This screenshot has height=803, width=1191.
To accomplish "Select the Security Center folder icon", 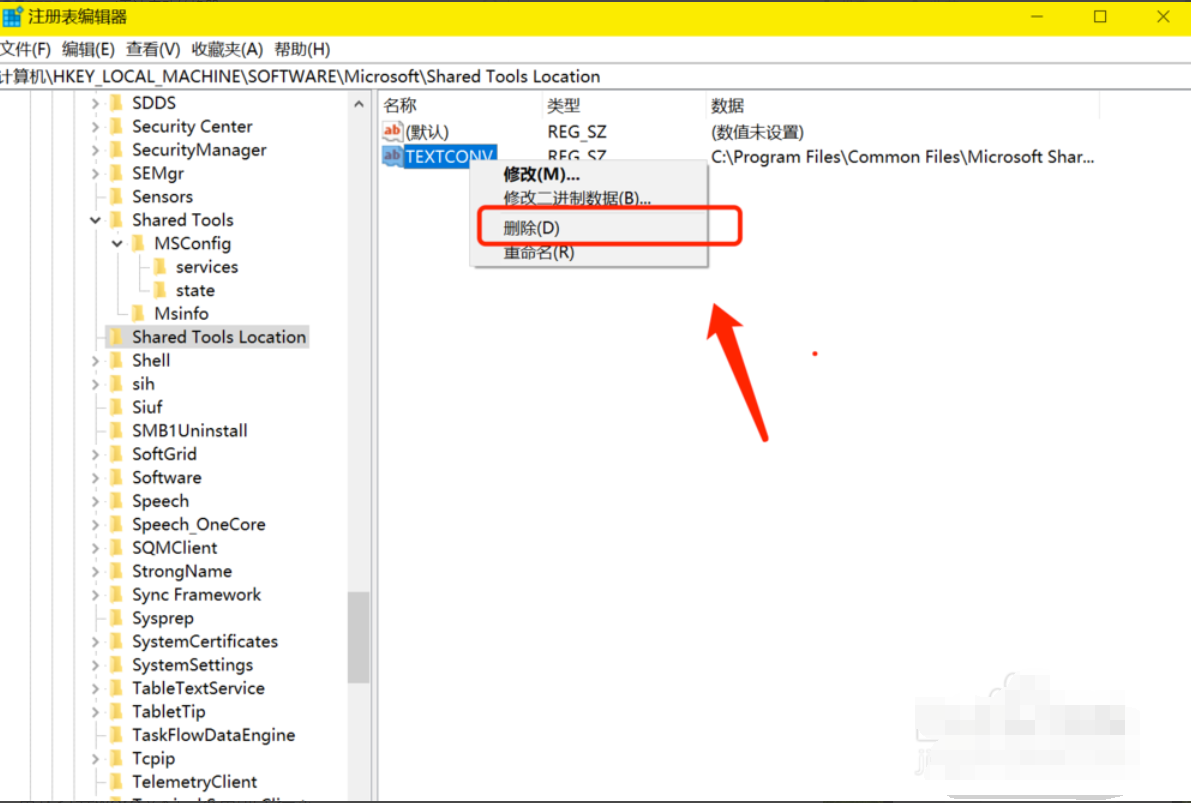I will tap(116, 127).
